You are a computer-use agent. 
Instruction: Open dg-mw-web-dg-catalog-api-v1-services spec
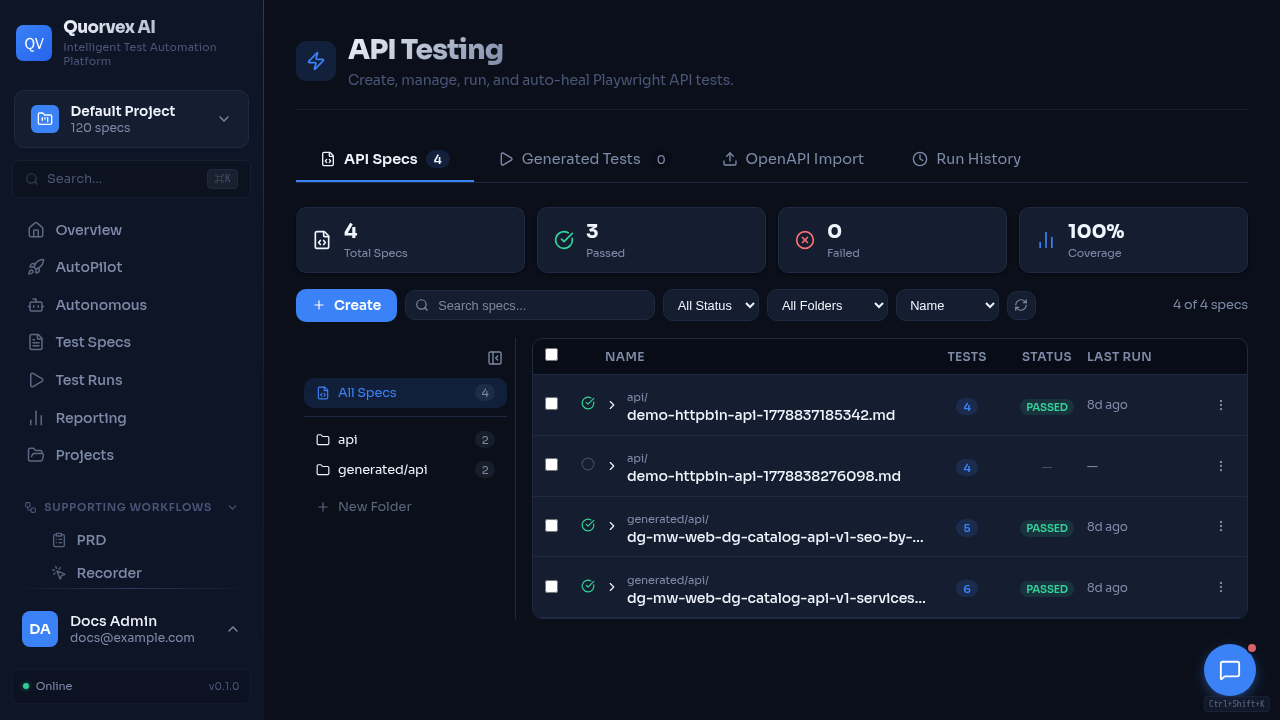coord(776,598)
